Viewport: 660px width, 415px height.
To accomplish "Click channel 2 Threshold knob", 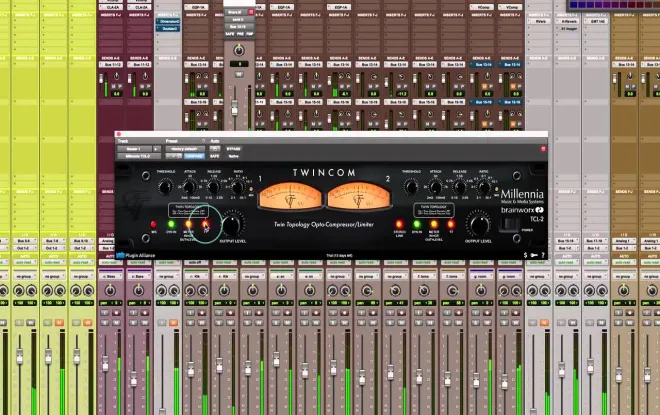I will tap(411, 187).
